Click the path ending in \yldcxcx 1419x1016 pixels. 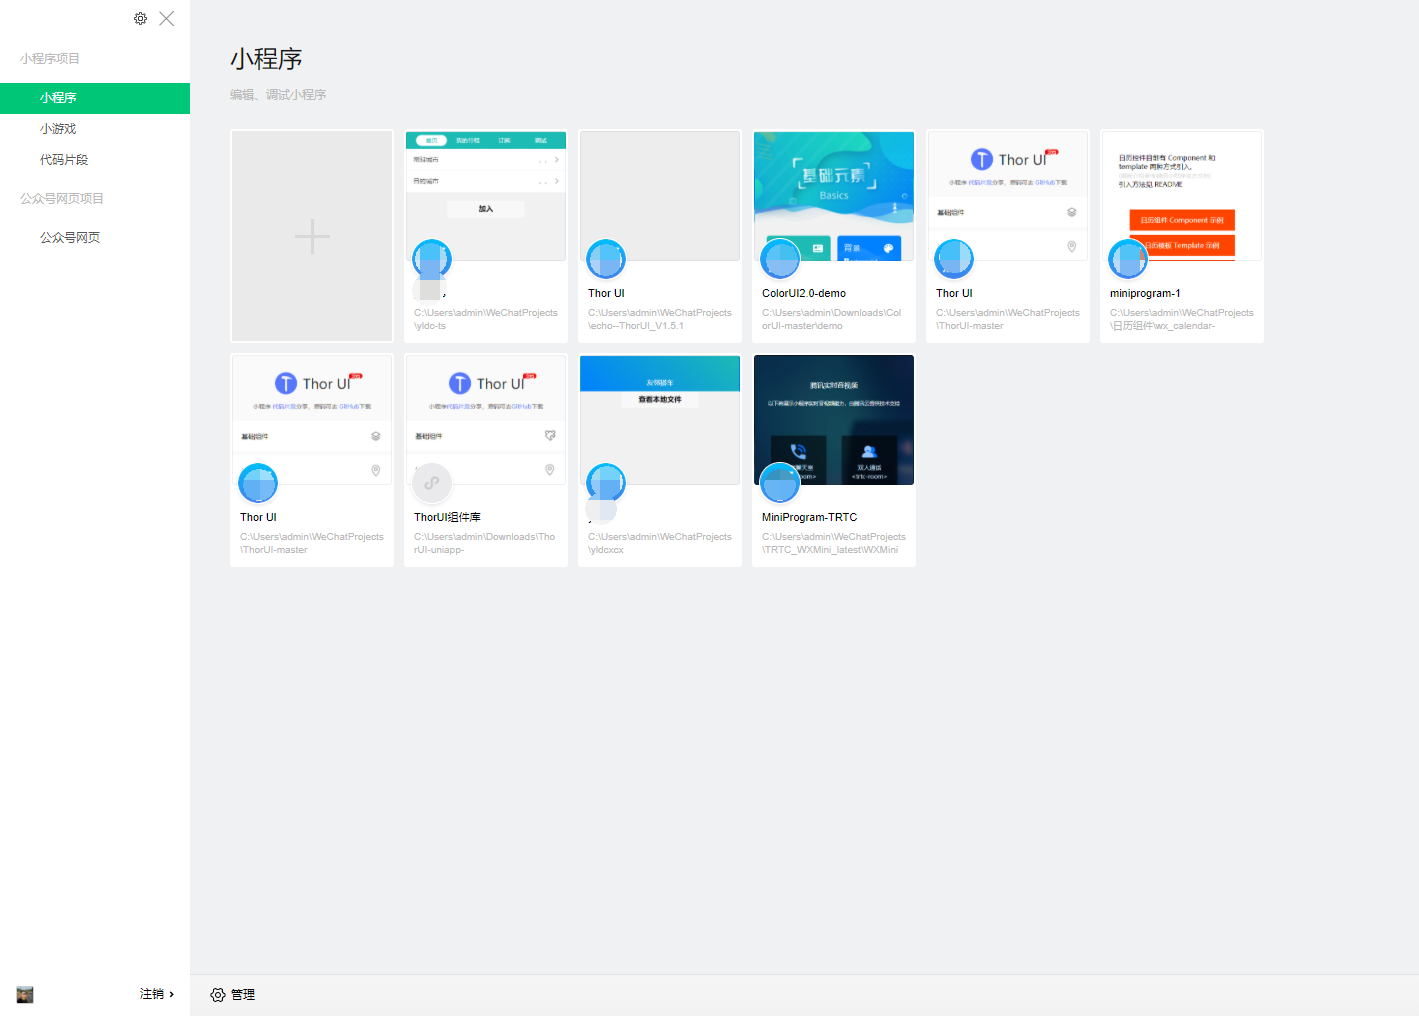[660, 543]
